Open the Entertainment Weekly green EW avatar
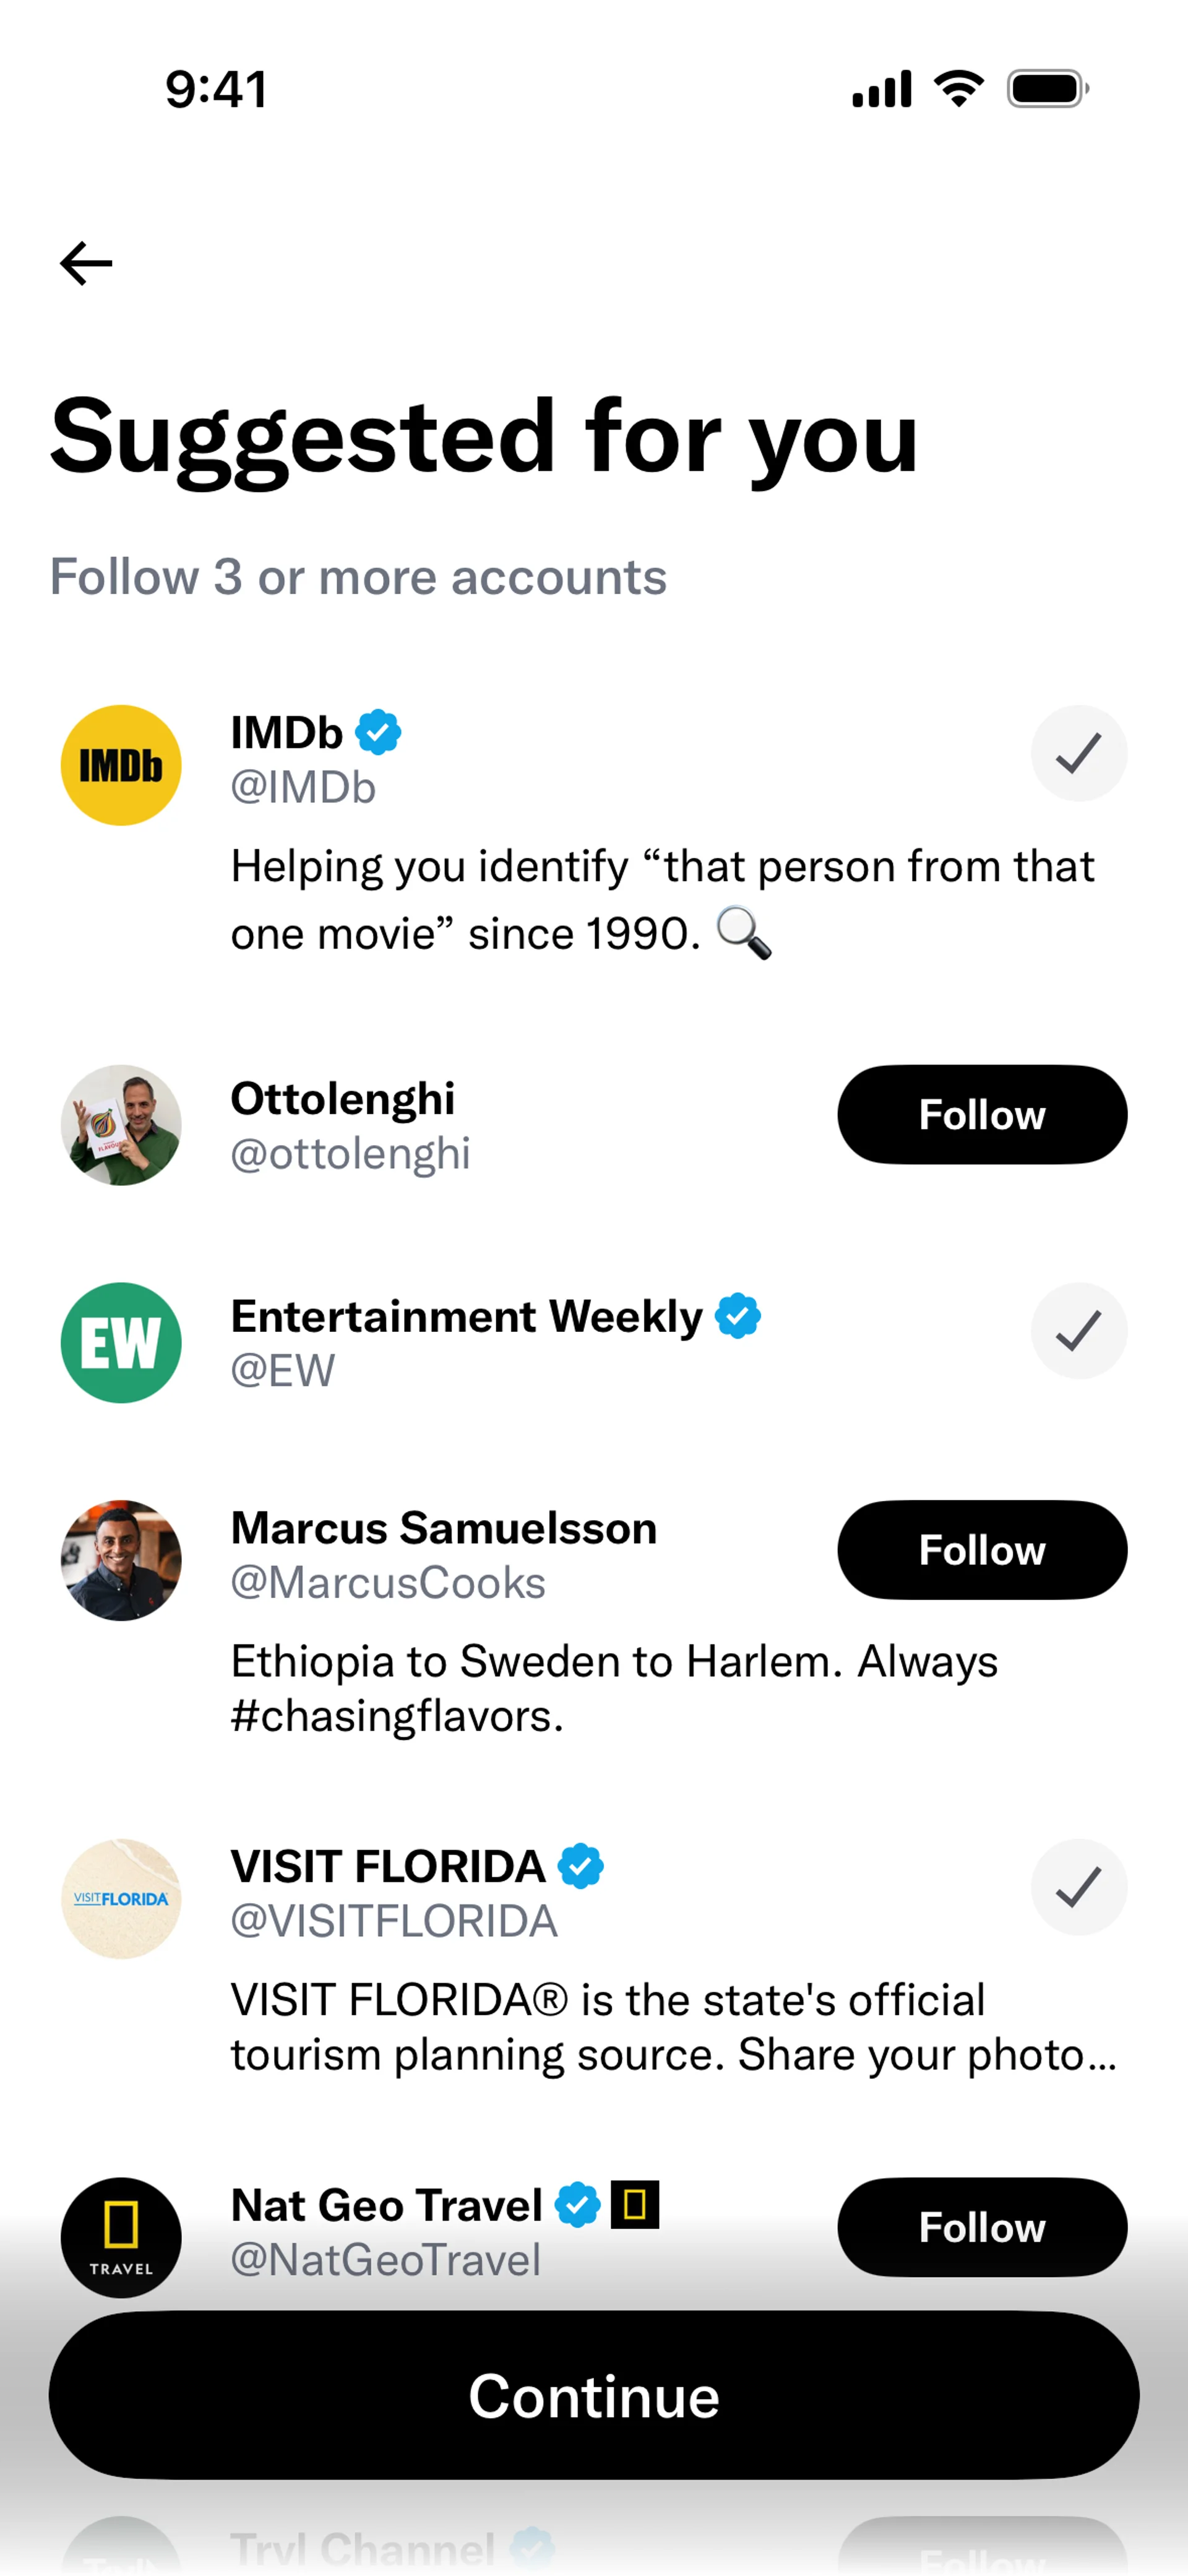Viewport: 1188px width, 2576px height. point(121,1343)
